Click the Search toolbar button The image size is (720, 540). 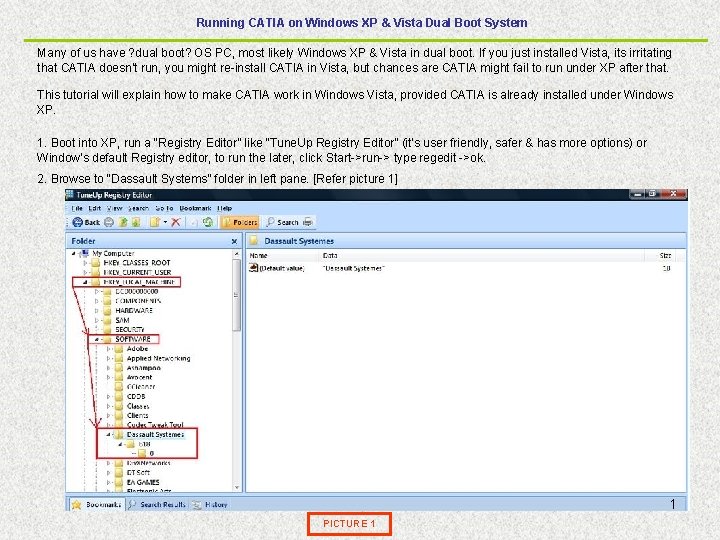pyautogui.click(x=282, y=222)
